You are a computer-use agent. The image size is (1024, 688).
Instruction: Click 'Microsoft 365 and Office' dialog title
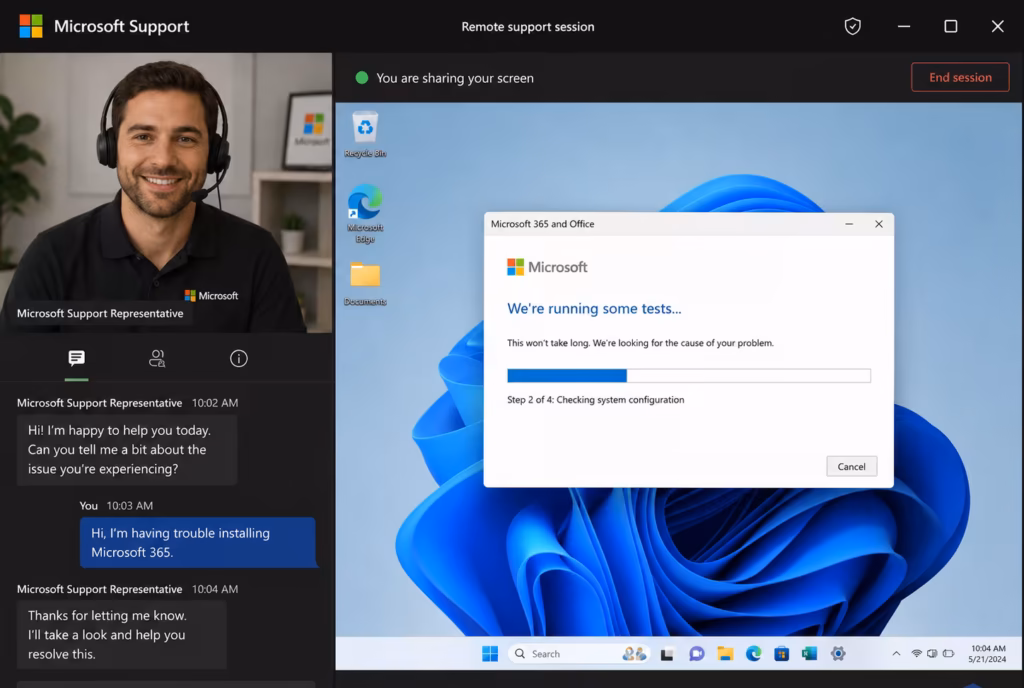tap(543, 224)
